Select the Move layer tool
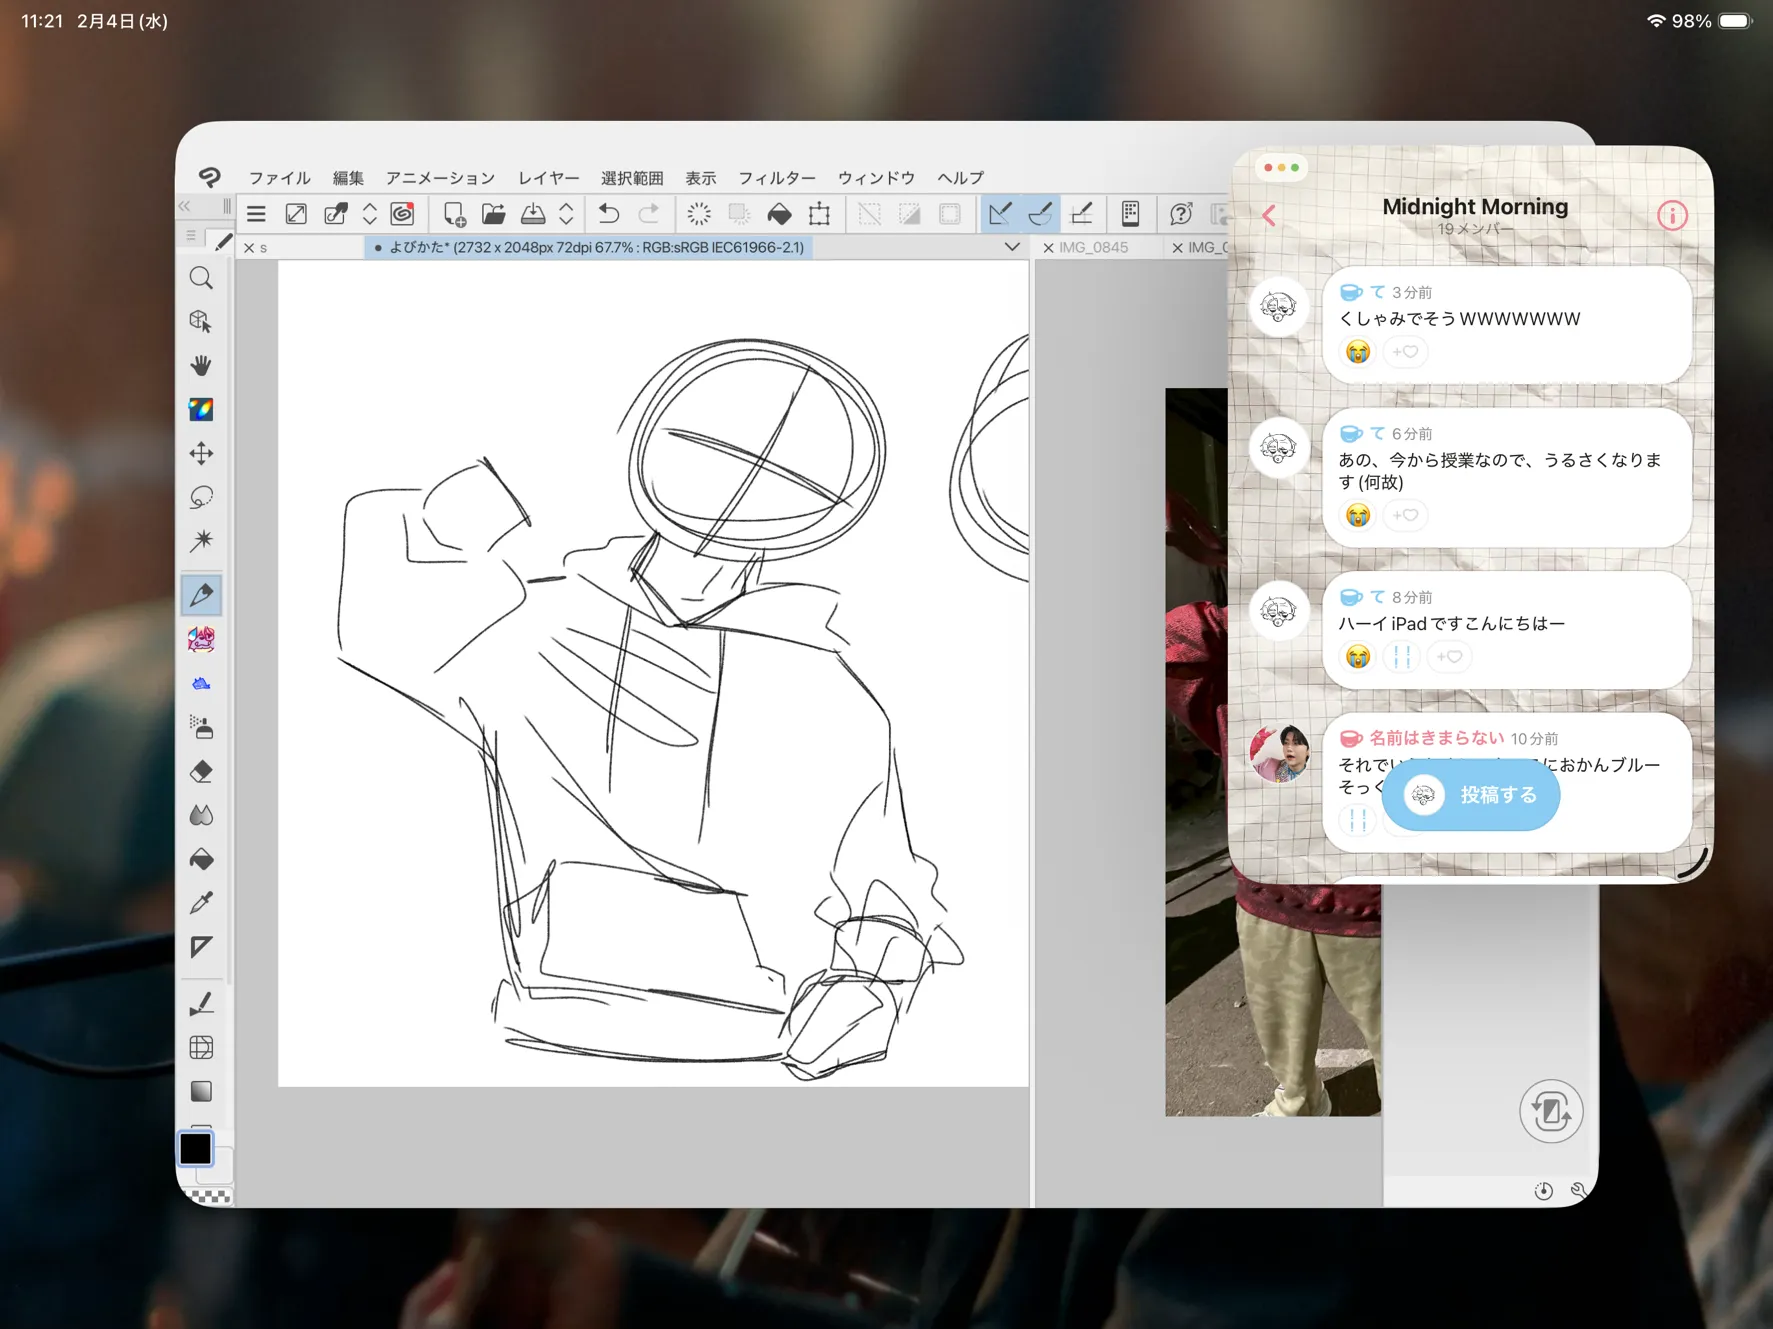 201,453
